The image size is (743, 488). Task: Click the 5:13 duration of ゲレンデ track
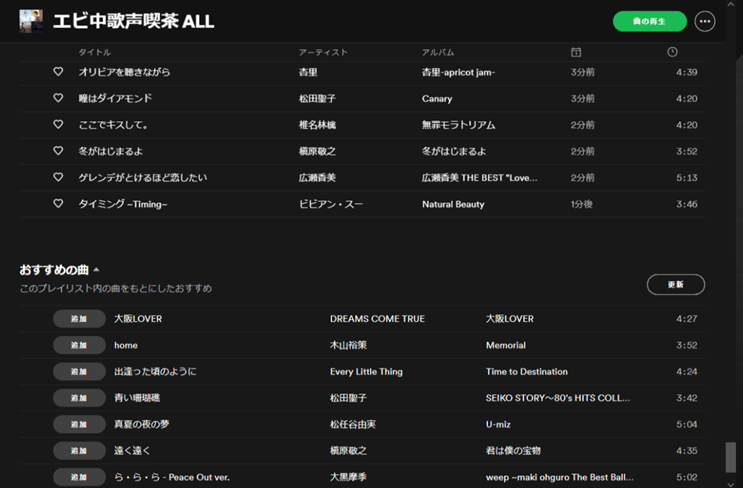coord(687,178)
